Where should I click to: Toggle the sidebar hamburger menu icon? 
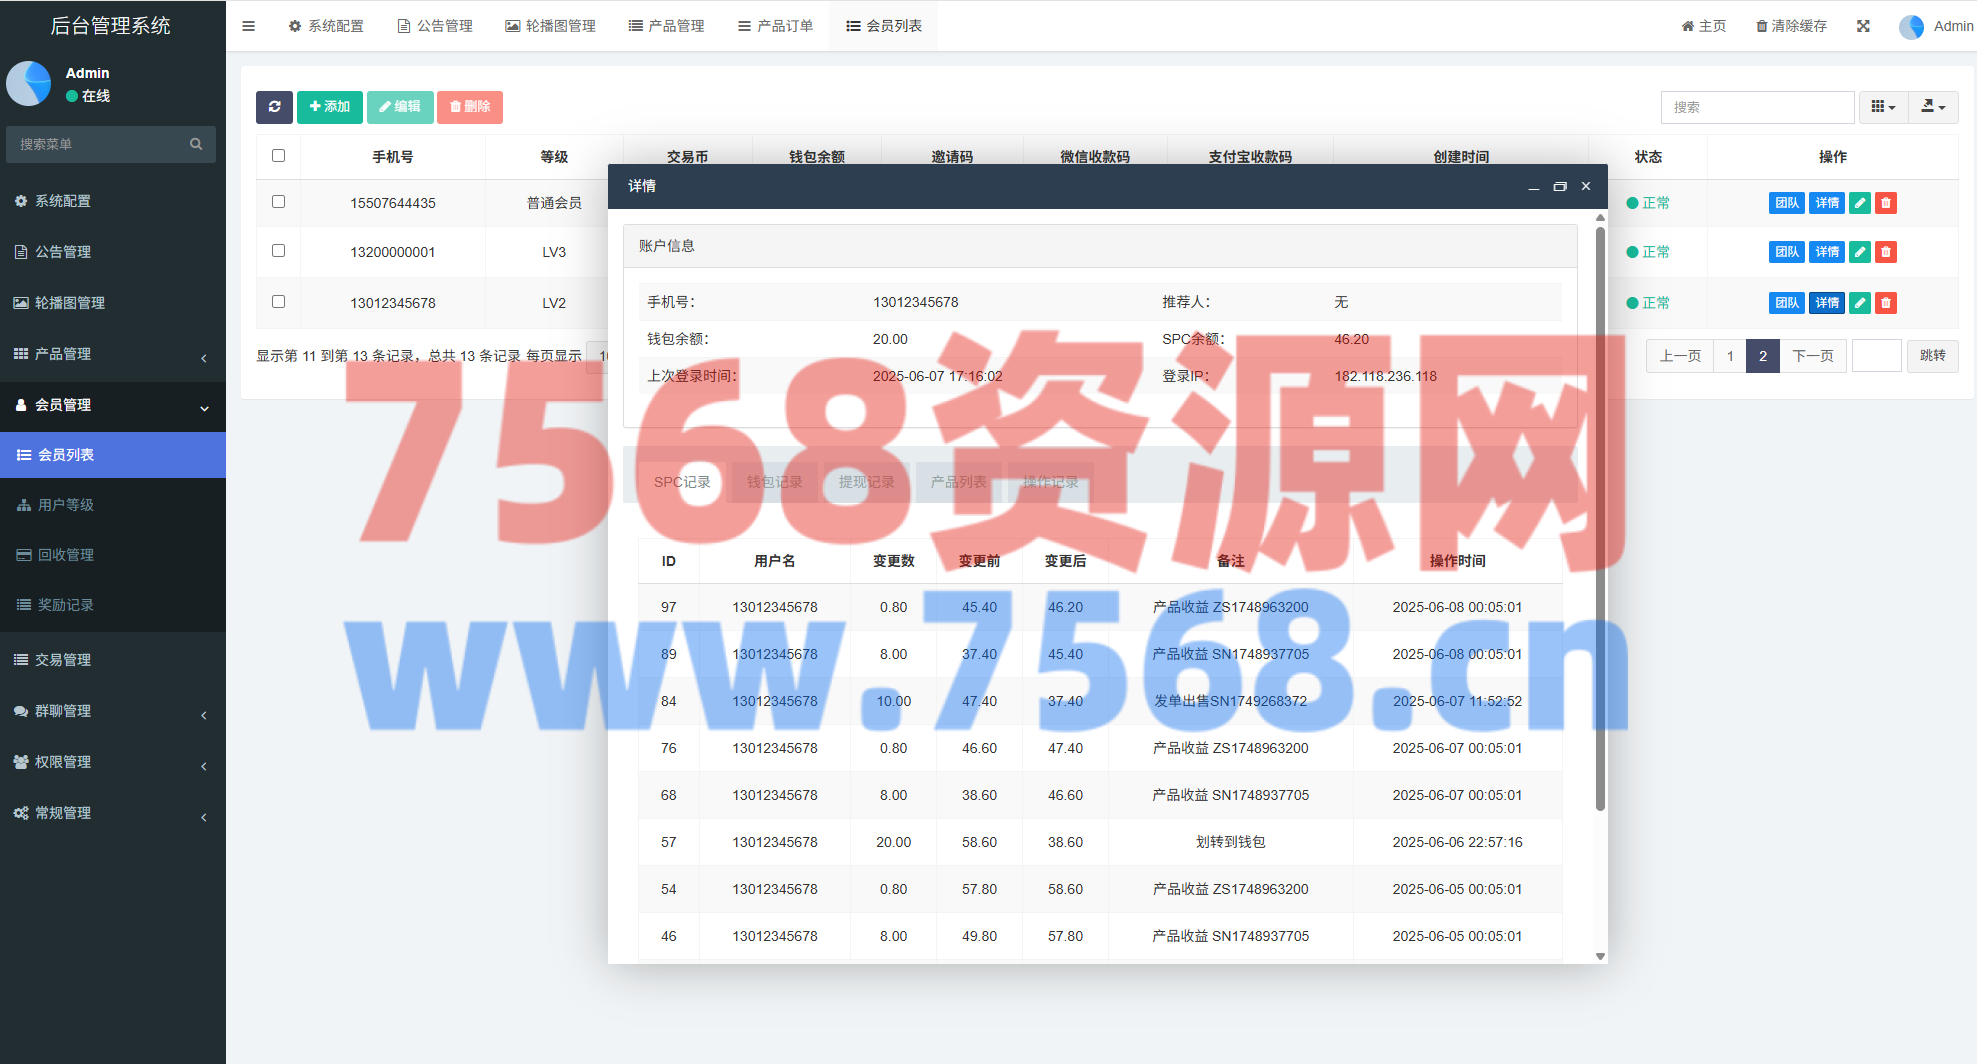coord(248,26)
